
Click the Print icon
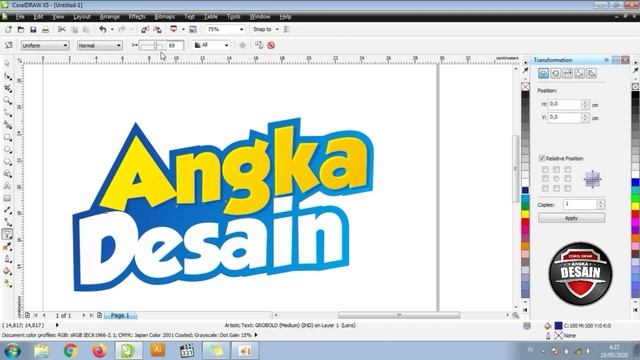tap(45, 29)
